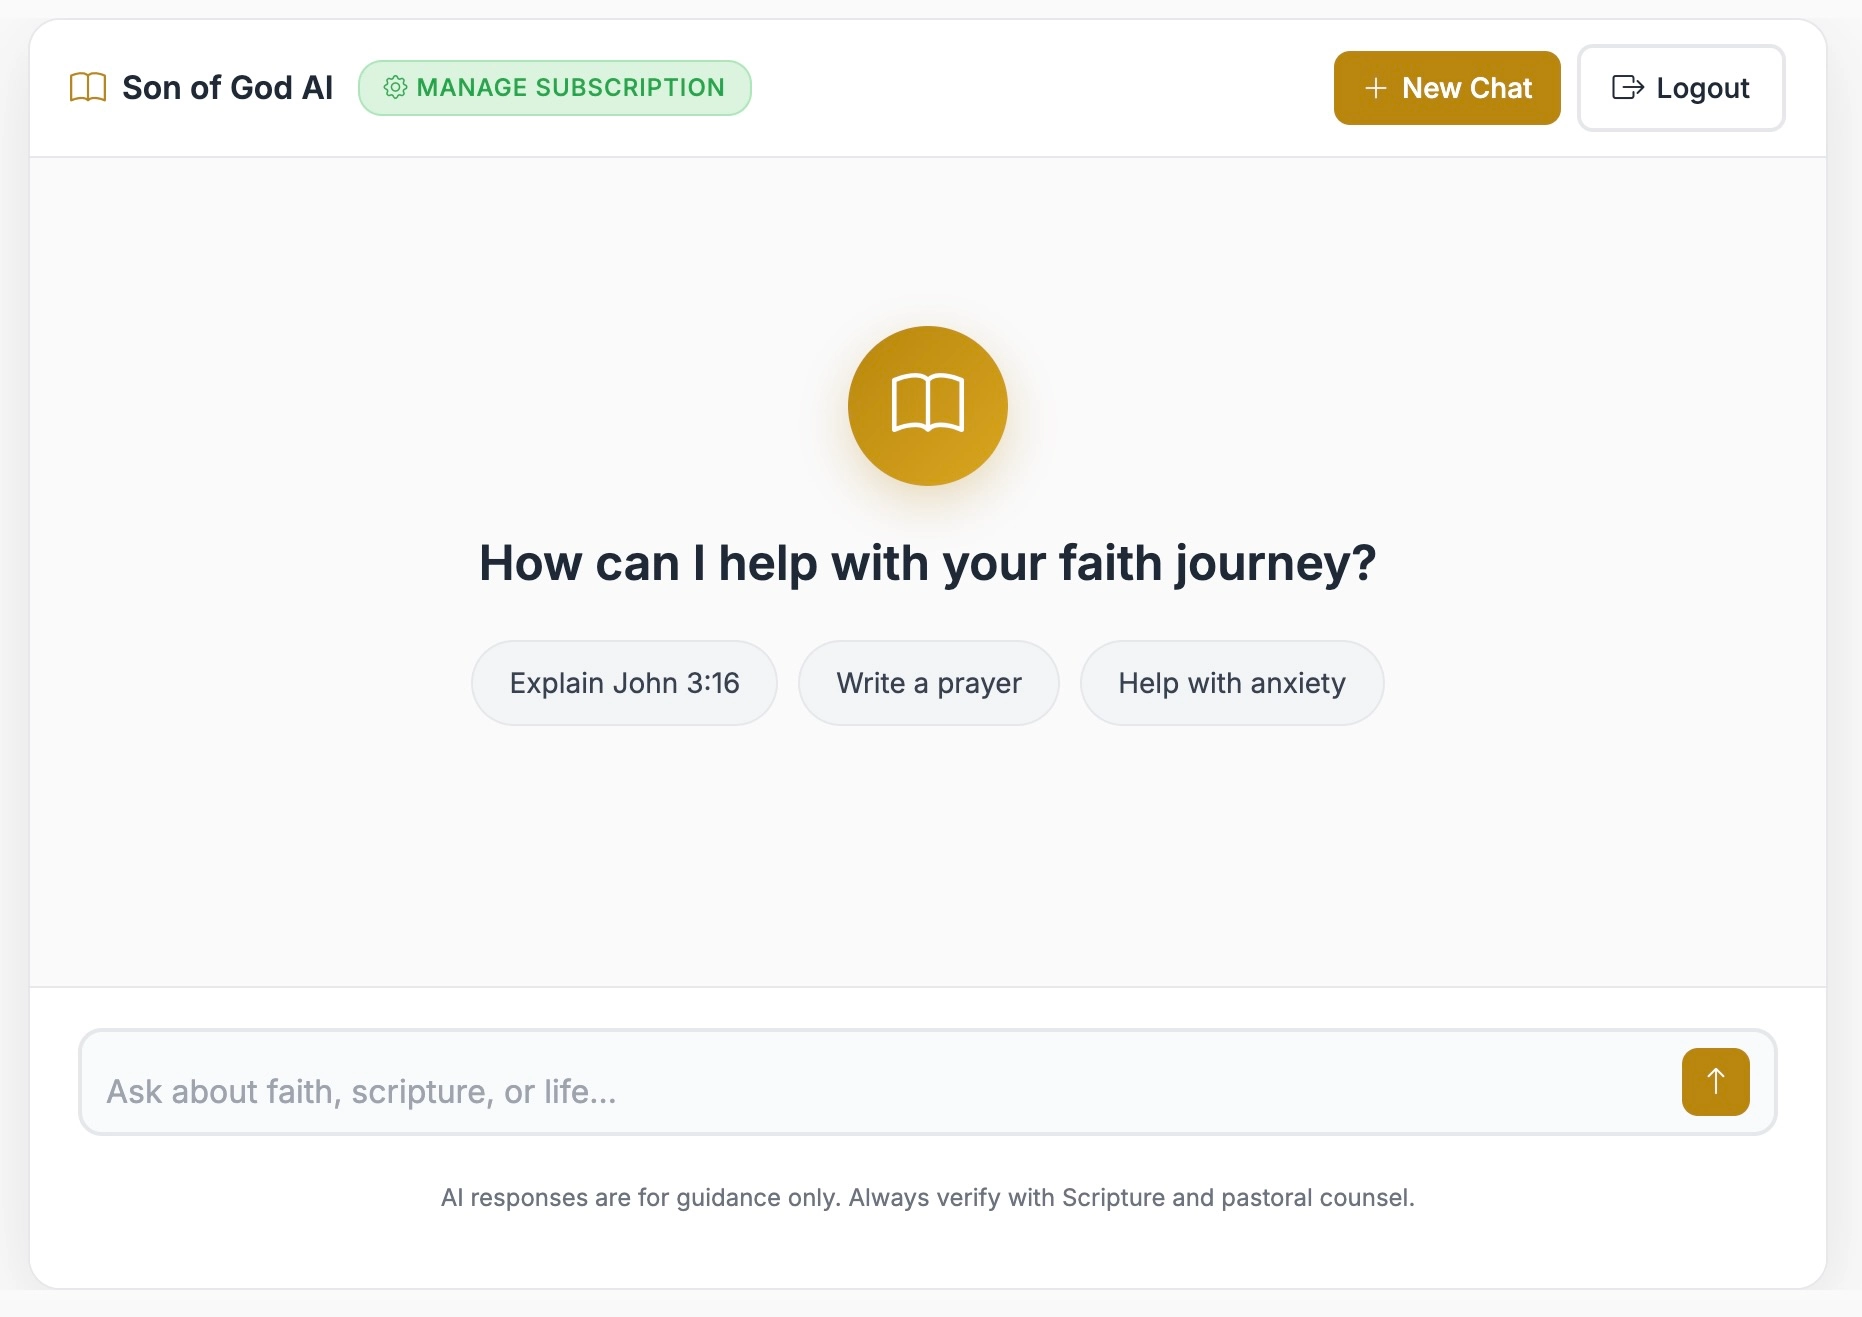Start a New Chat
The image size is (1862, 1317).
pyautogui.click(x=1447, y=88)
